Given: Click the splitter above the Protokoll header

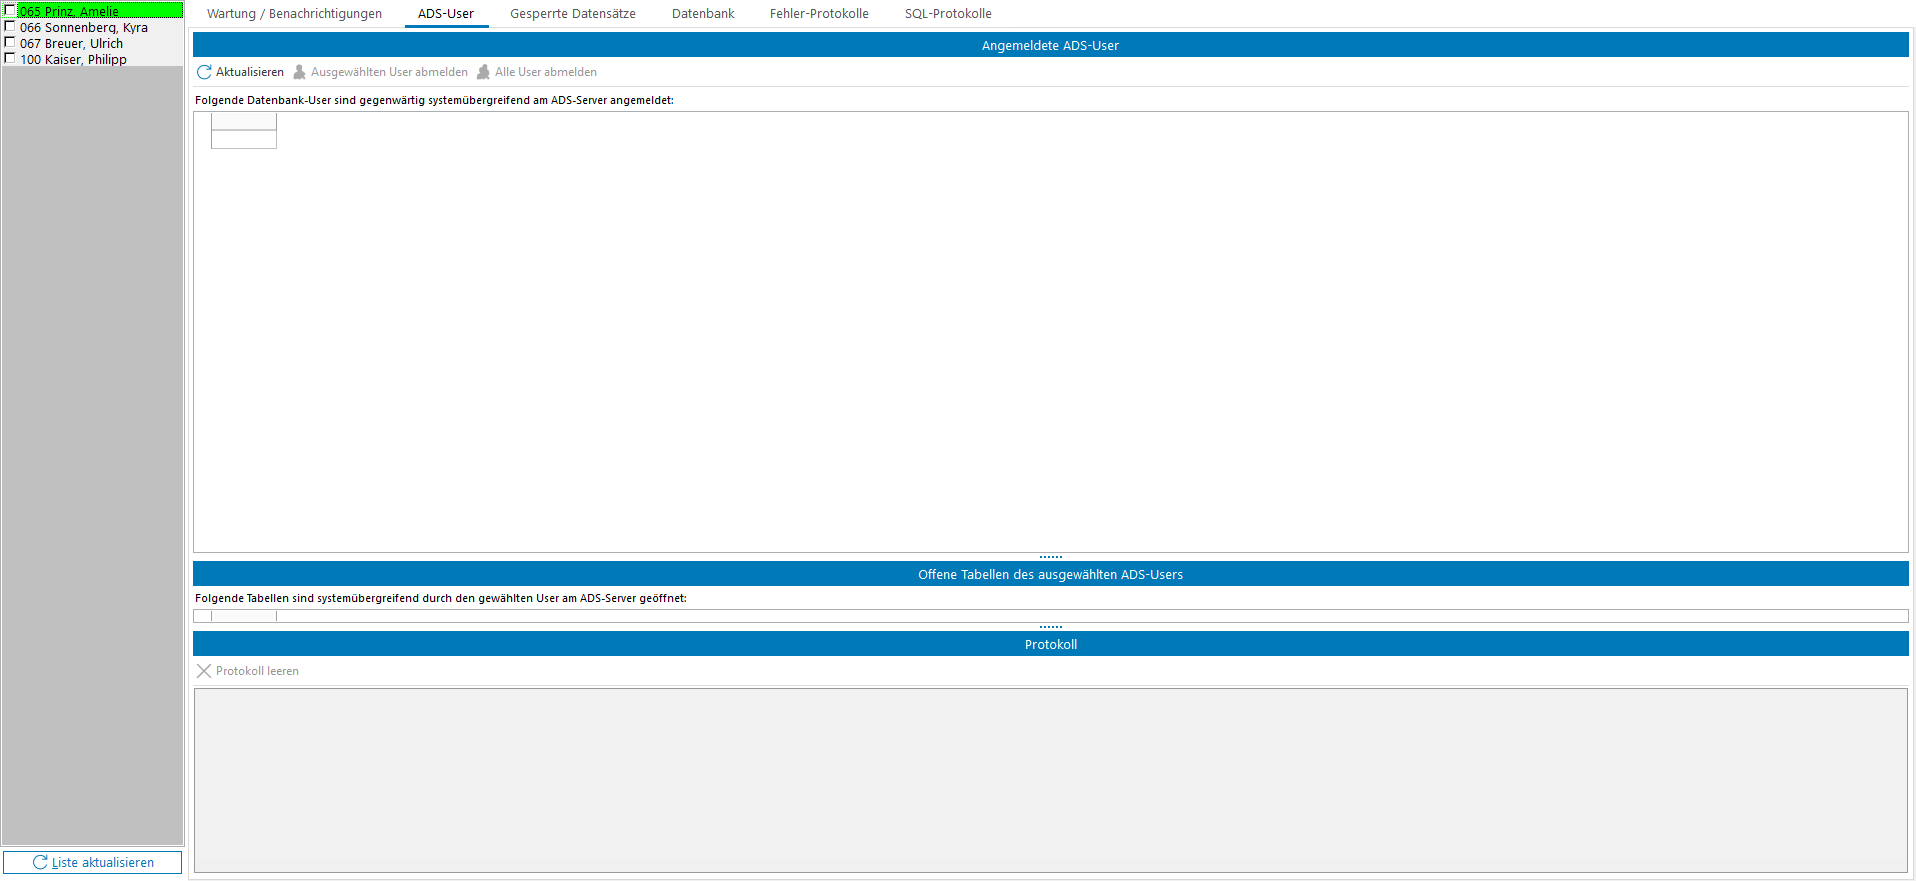Looking at the screenshot, I should point(1050,627).
